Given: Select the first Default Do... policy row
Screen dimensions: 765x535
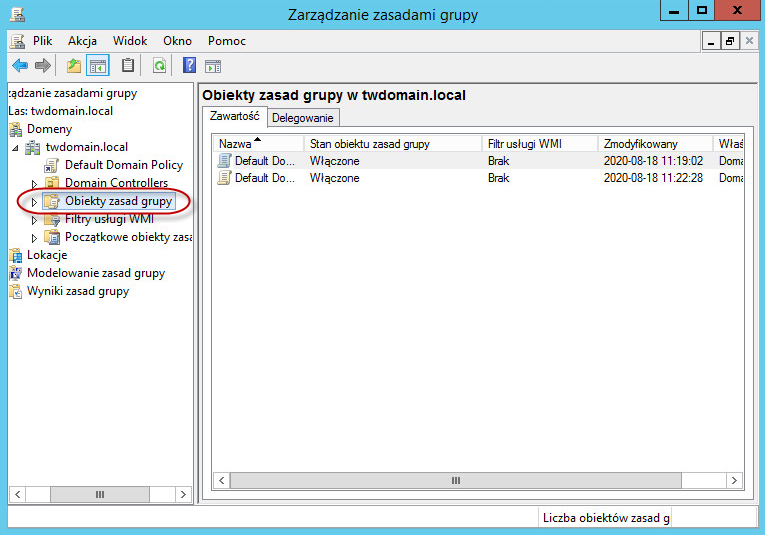Looking at the screenshot, I should click(x=264, y=161).
